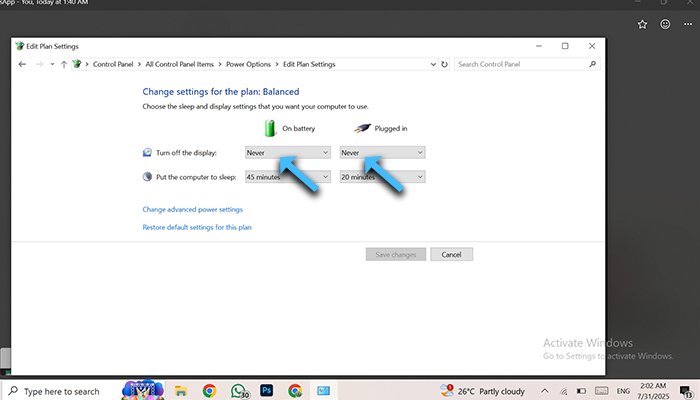Click the forward navigation arrow
Screen dimensions: 700x400
pos(39,64)
